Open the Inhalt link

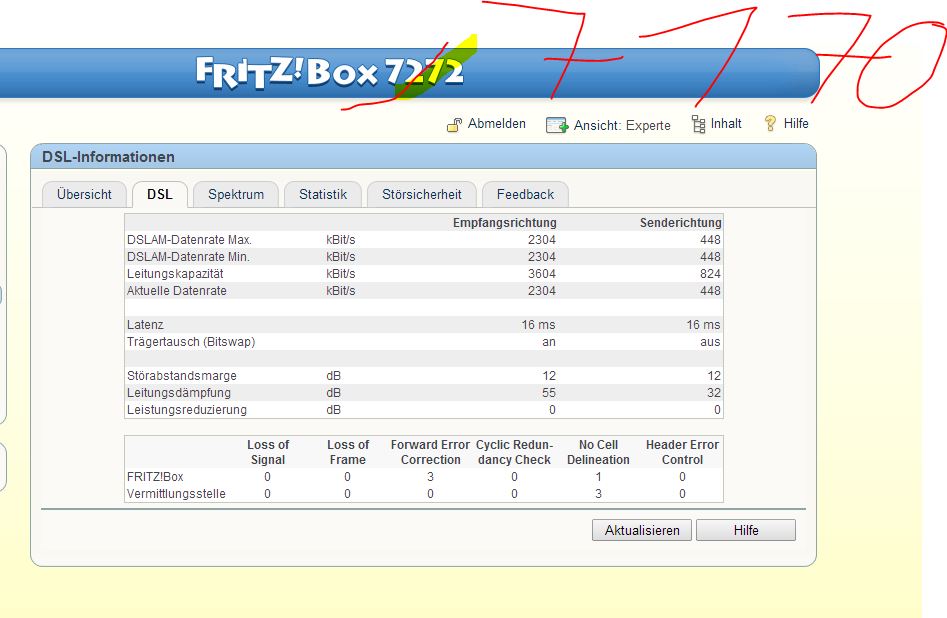click(726, 123)
